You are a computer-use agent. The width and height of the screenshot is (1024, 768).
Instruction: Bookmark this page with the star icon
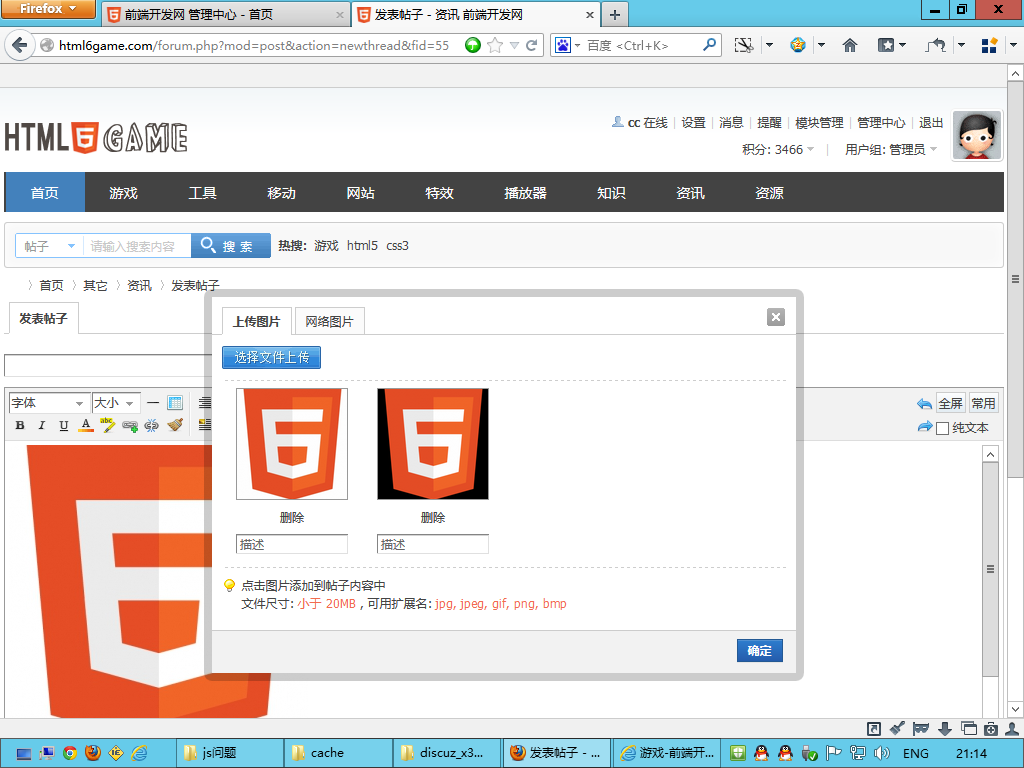point(495,45)
